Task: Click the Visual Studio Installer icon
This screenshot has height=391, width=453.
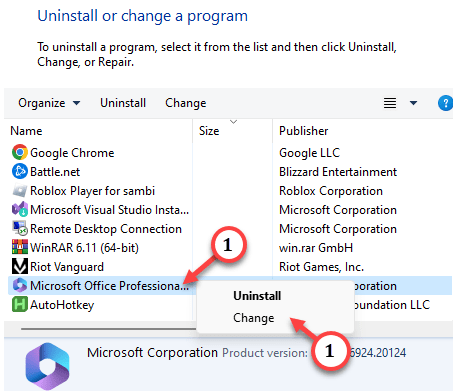Action: pyautogui.click(x=20, y=210)
